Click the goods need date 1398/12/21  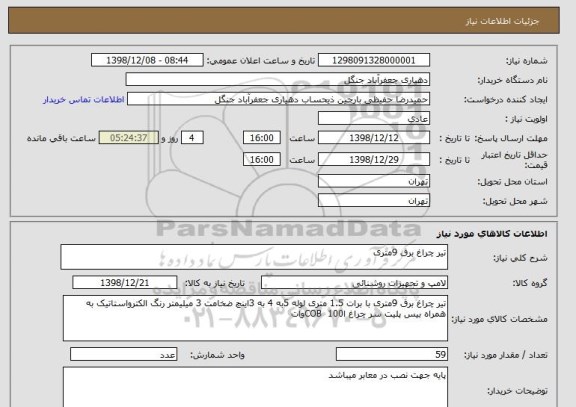coord(125,283)
